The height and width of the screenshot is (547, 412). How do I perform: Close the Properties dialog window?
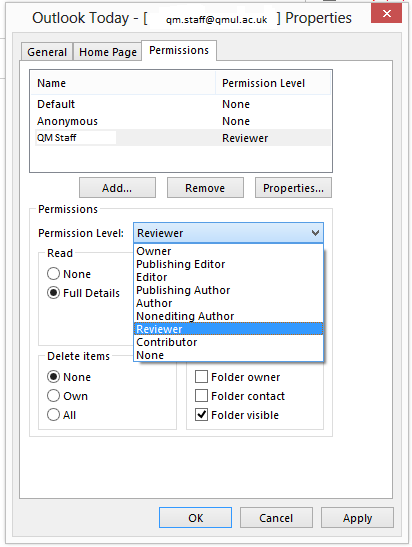coord(386,14)
